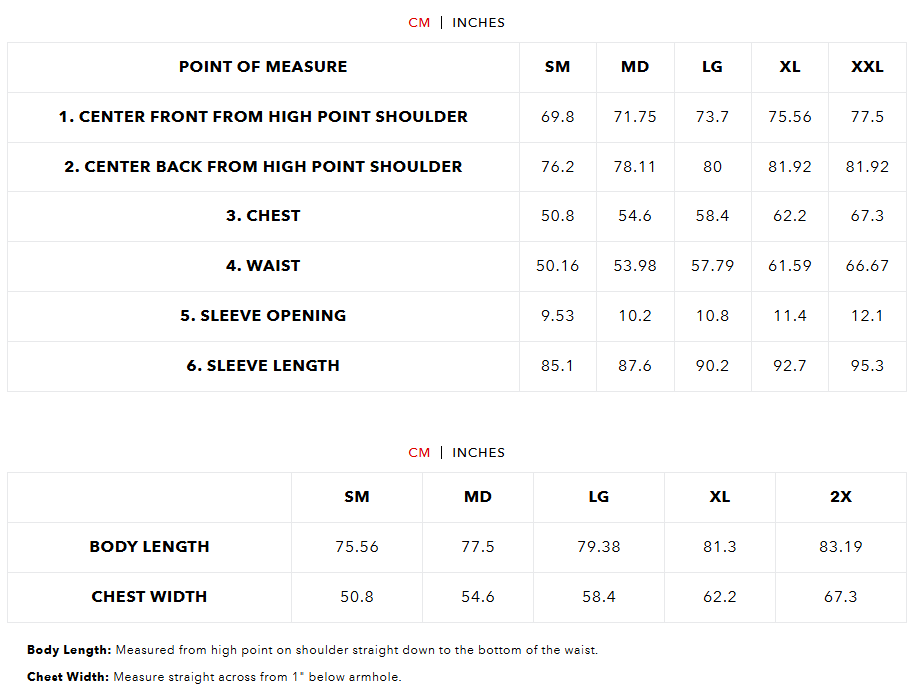Select the 6. SLEEVE LENGTH row label
This screenshot has height=696, width=916.
pyautogui.click(x=263, y=366)
